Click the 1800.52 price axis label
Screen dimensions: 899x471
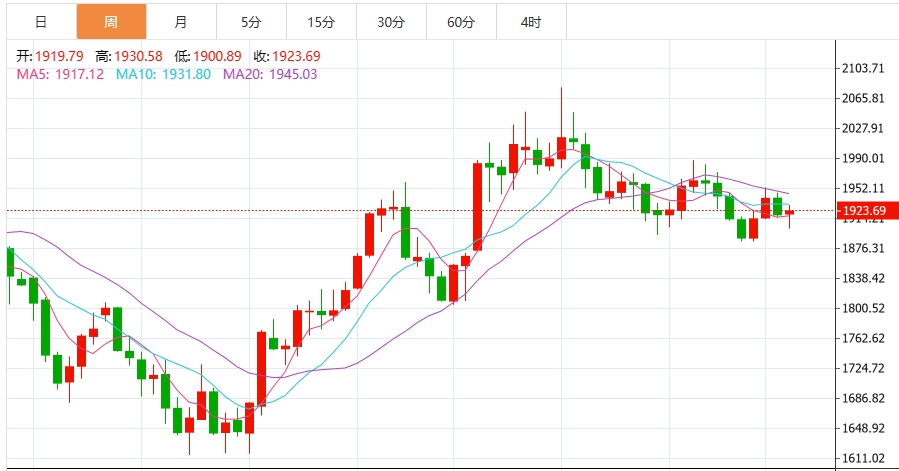click(x=863, y=308)
